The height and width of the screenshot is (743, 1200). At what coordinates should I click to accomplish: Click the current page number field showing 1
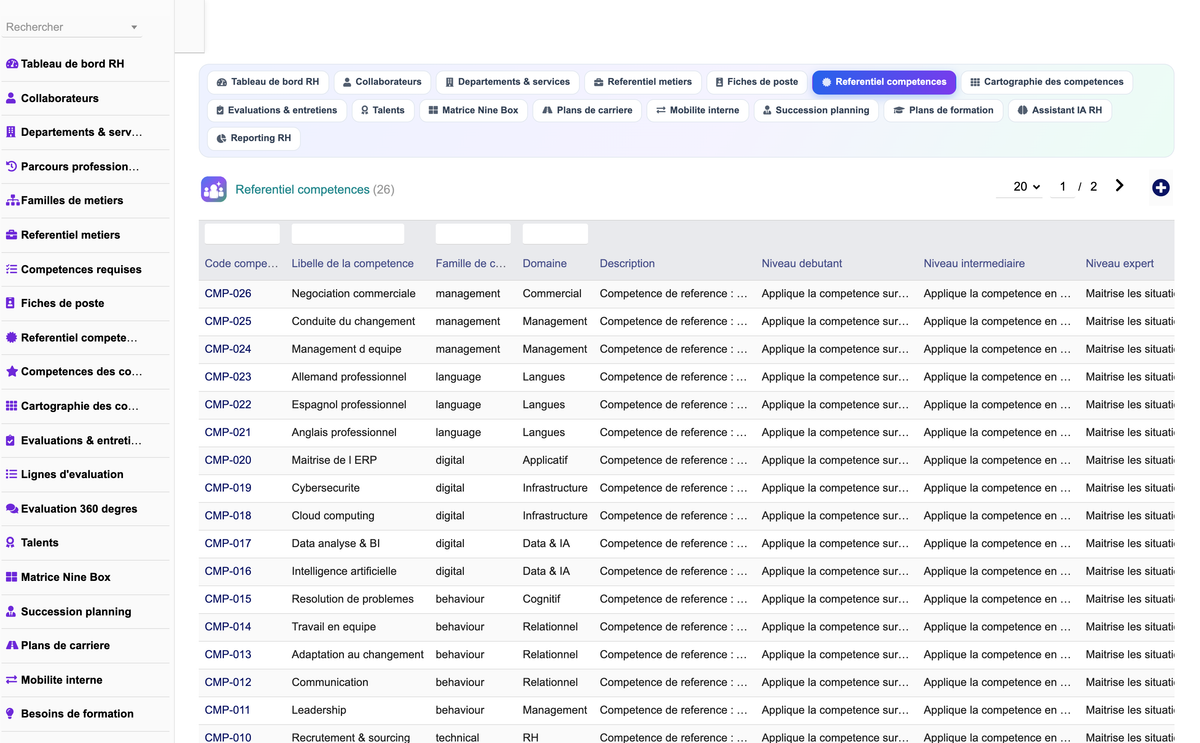coord(1062,187)
